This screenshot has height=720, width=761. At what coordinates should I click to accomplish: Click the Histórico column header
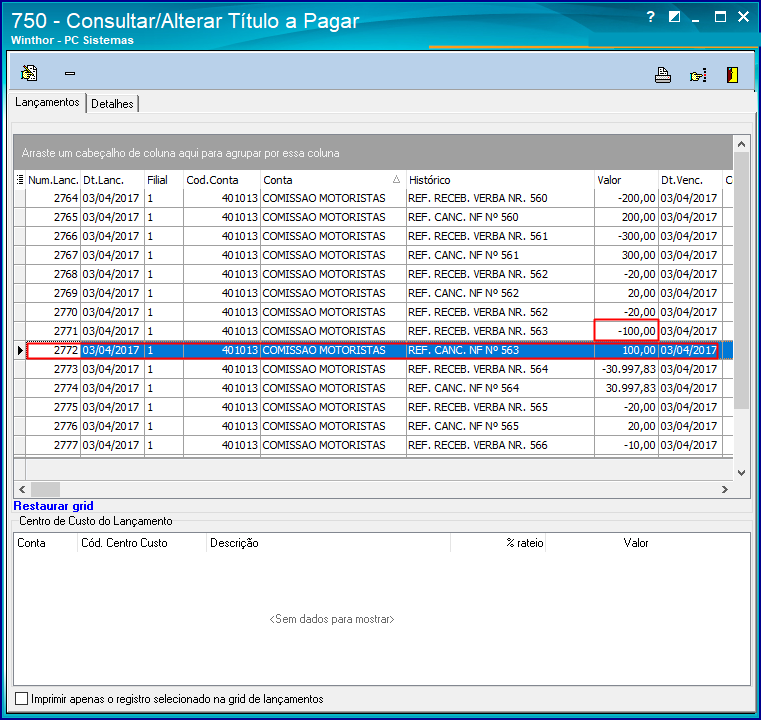(x=500, y=180)
